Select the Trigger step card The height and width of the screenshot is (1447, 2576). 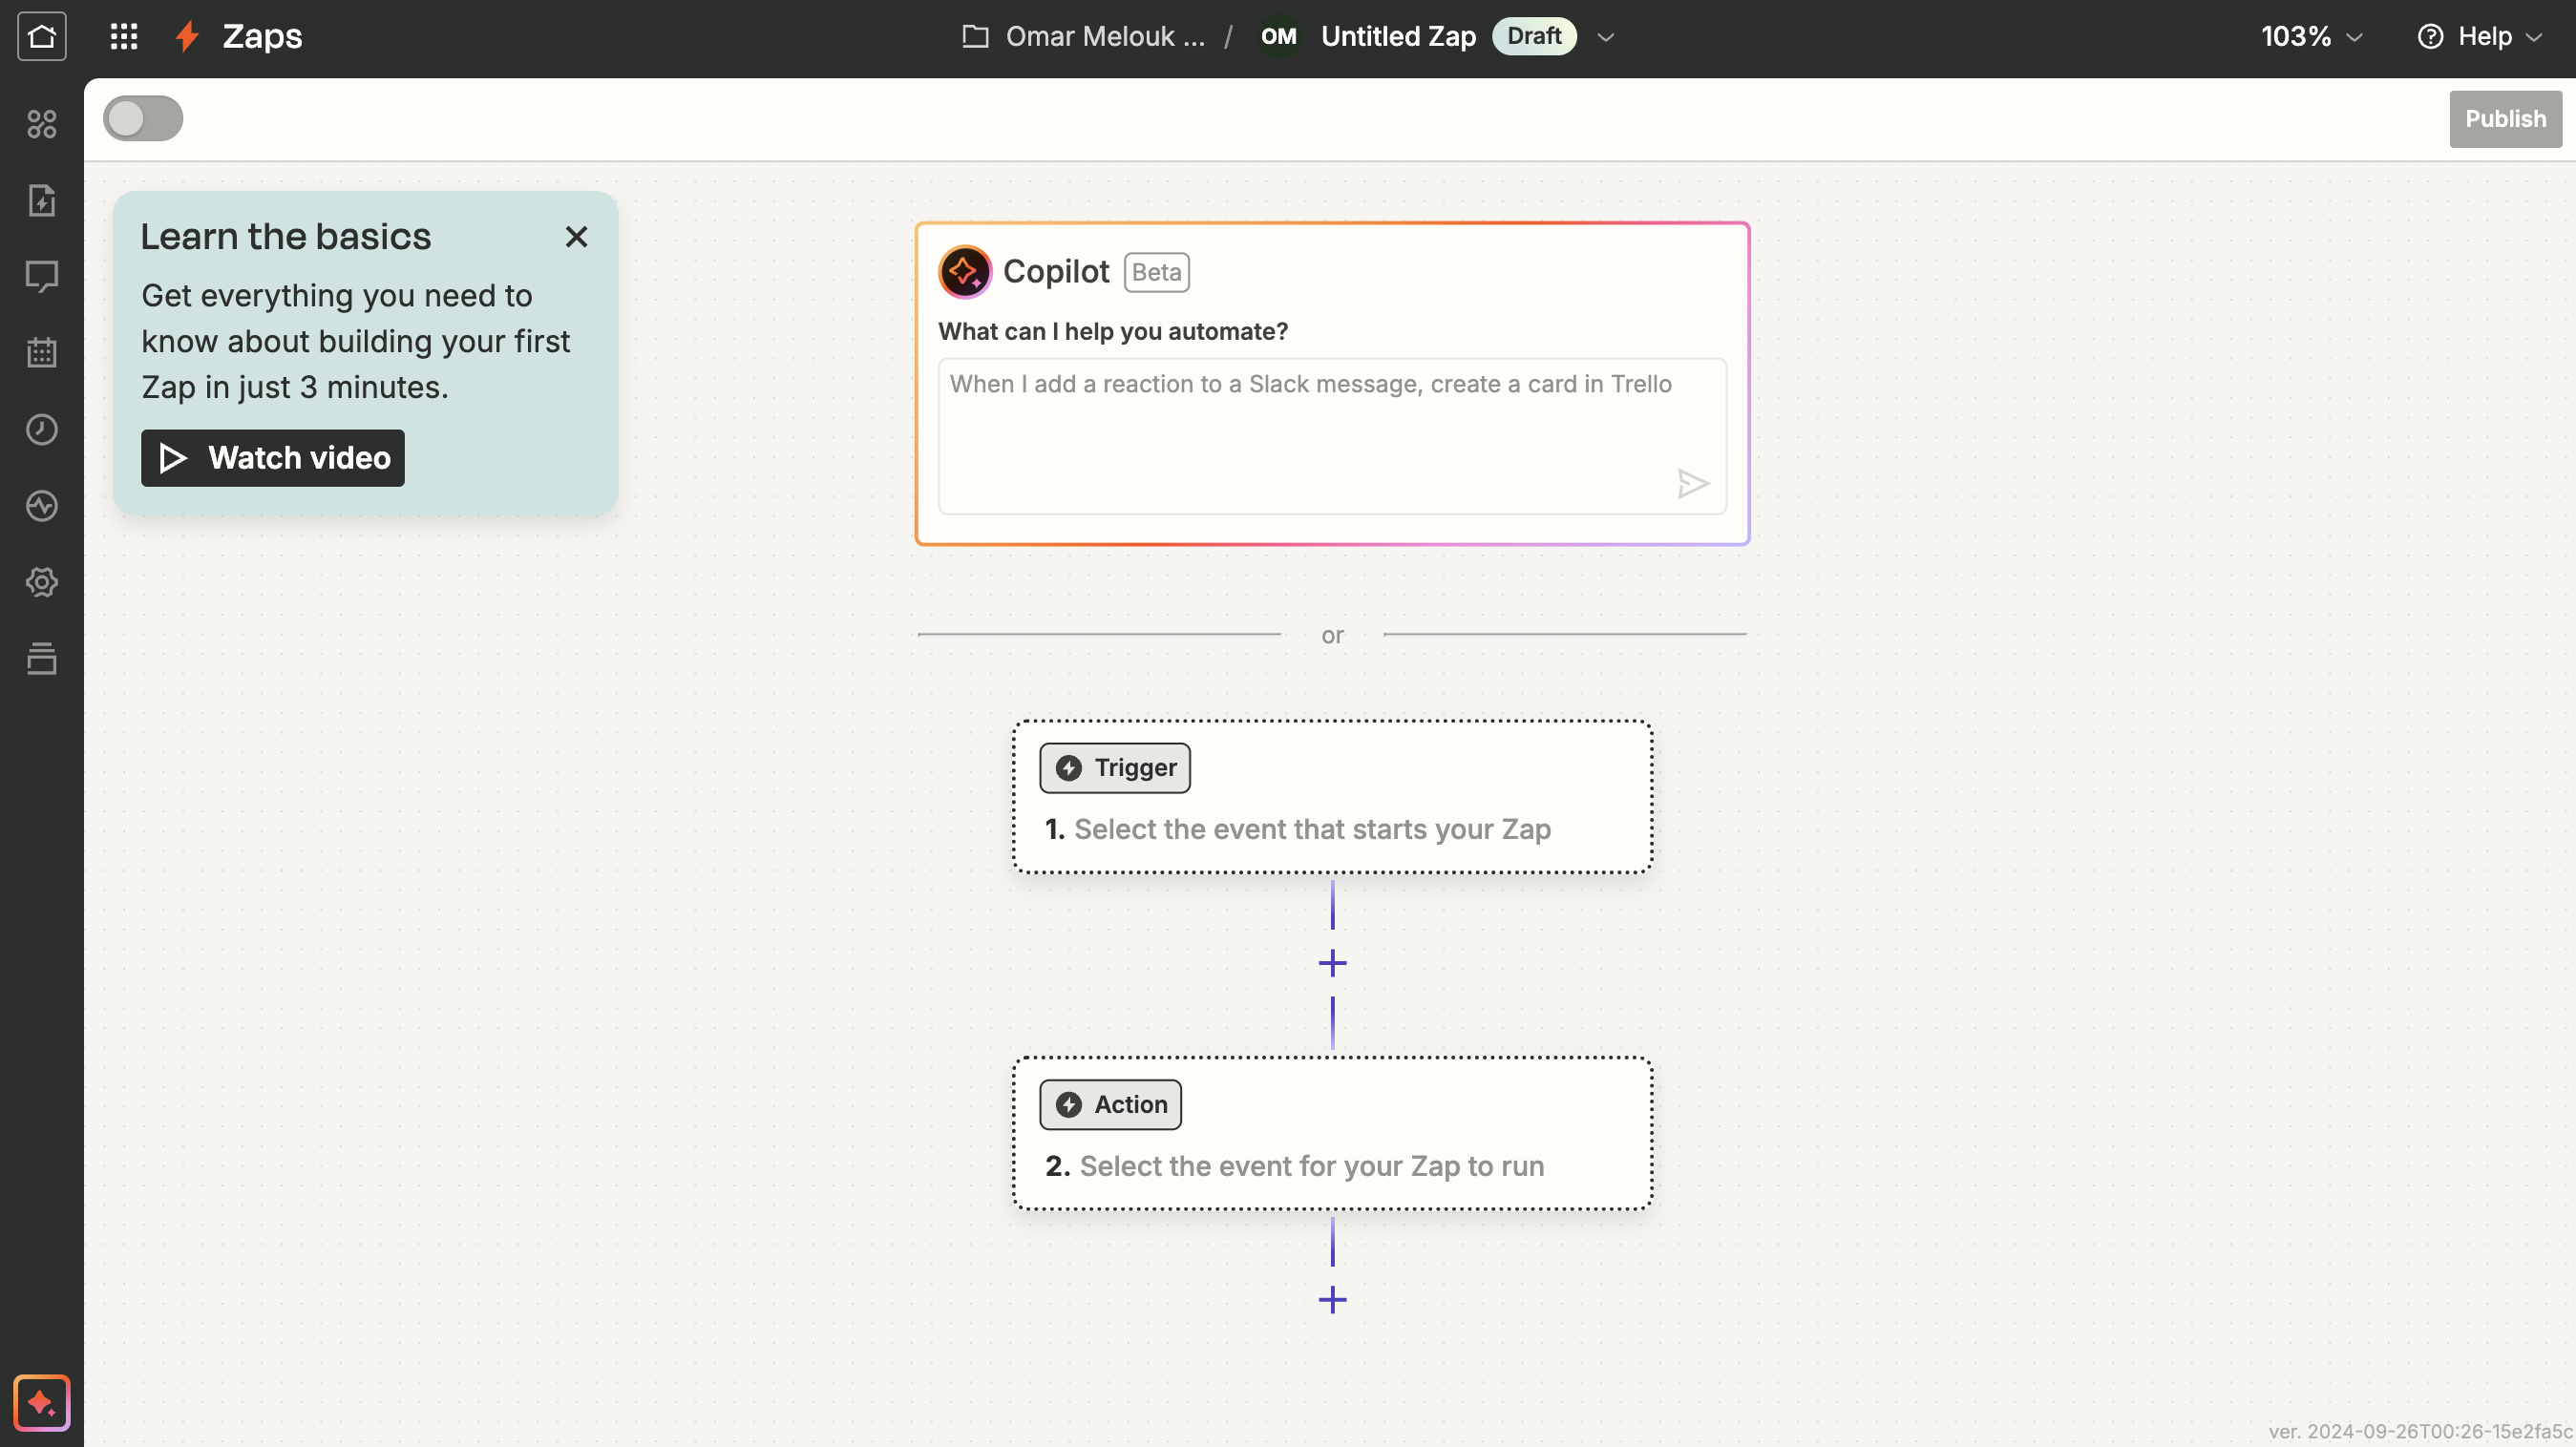click(1332, 797)
